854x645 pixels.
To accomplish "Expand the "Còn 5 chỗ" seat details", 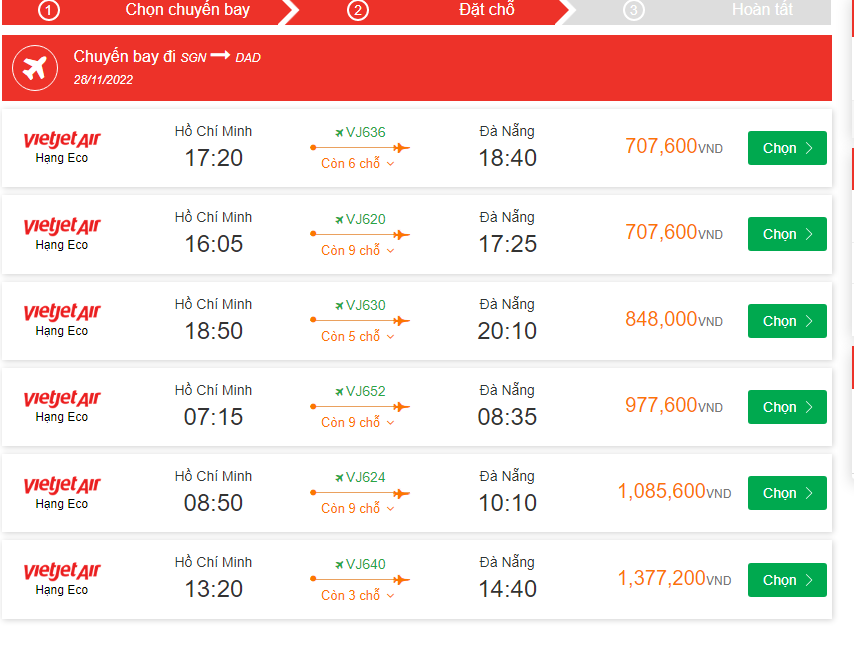I will tap(358, 337).
